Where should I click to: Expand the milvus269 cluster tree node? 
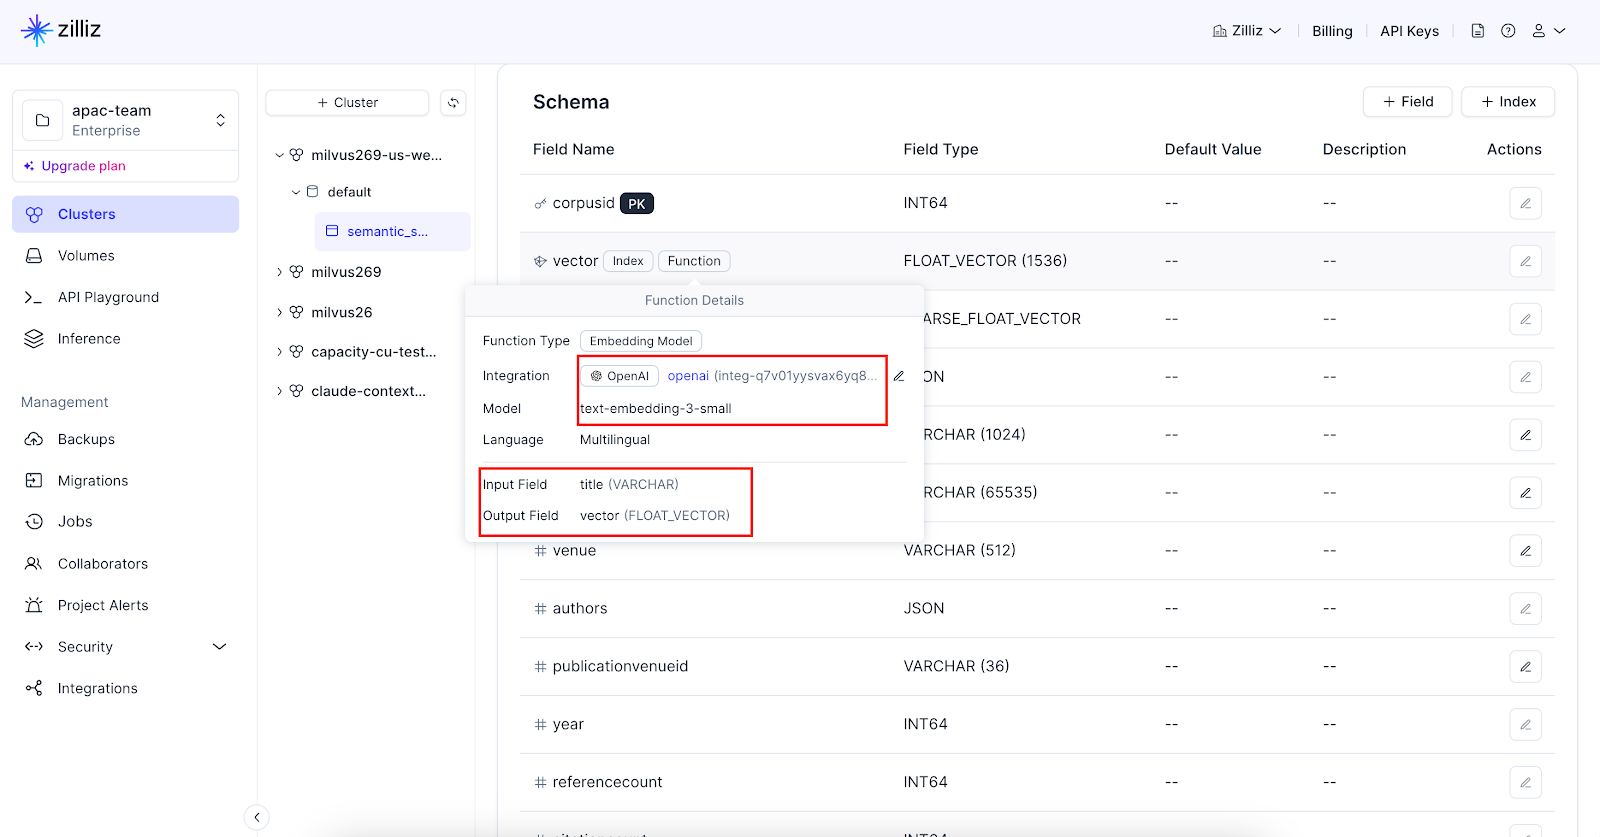click(279, 272)
